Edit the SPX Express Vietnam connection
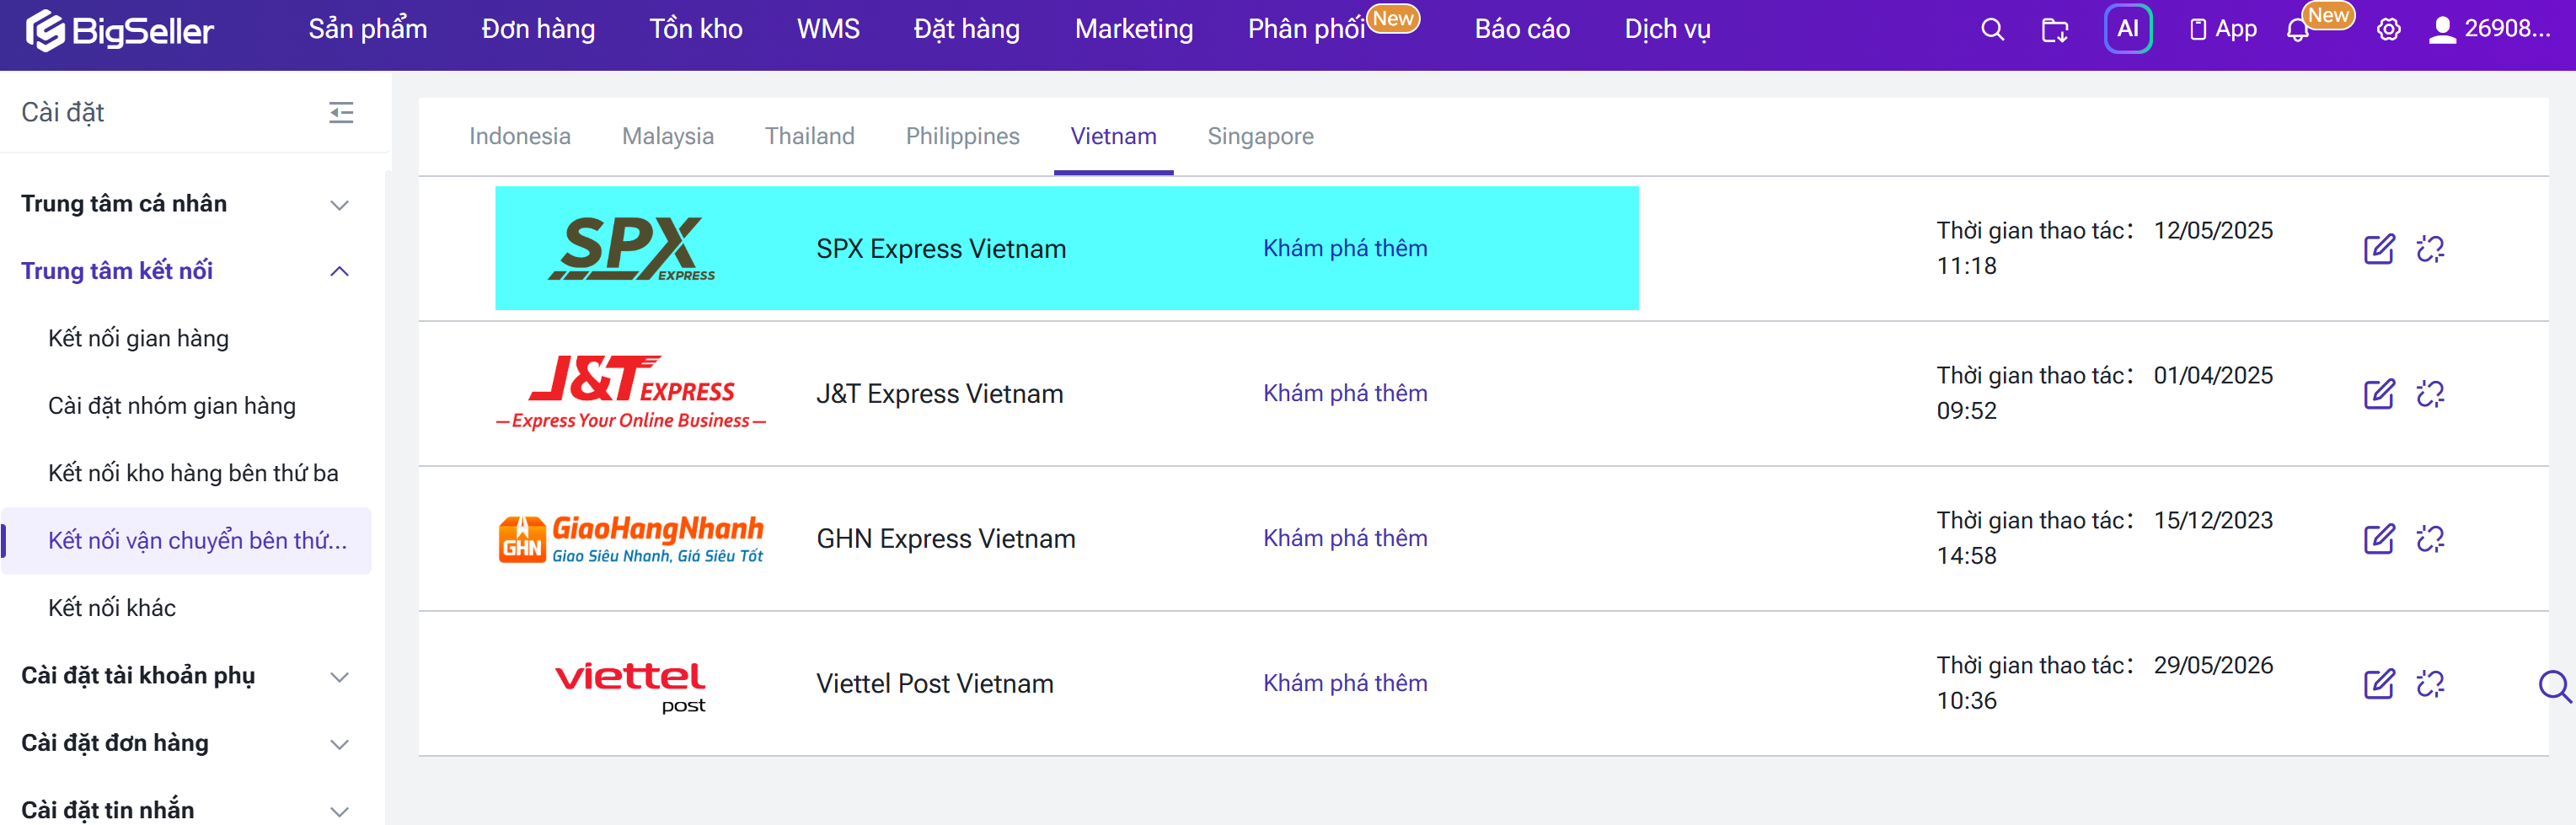Screen dimensions: 2576x825 point(2379,249)
